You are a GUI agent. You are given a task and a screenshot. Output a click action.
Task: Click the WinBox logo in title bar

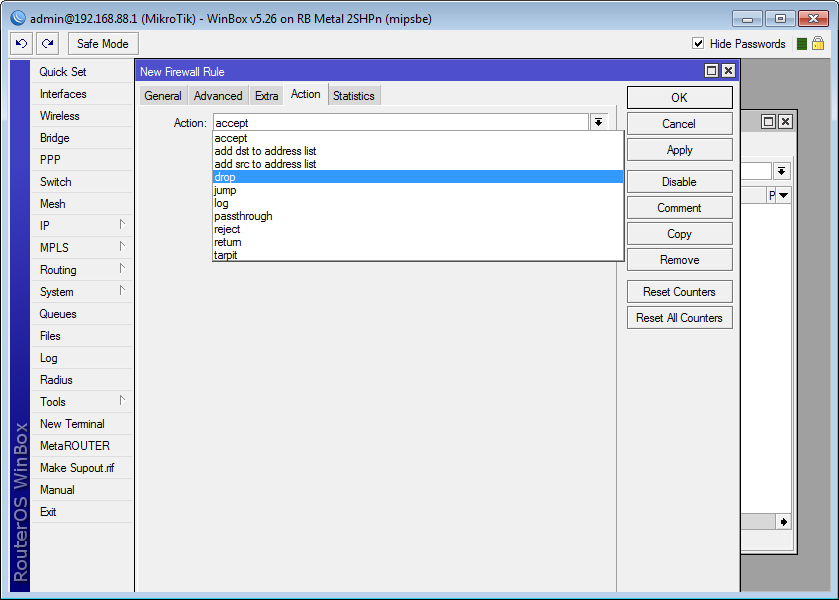pyautogui.click(x=18, y=18)
